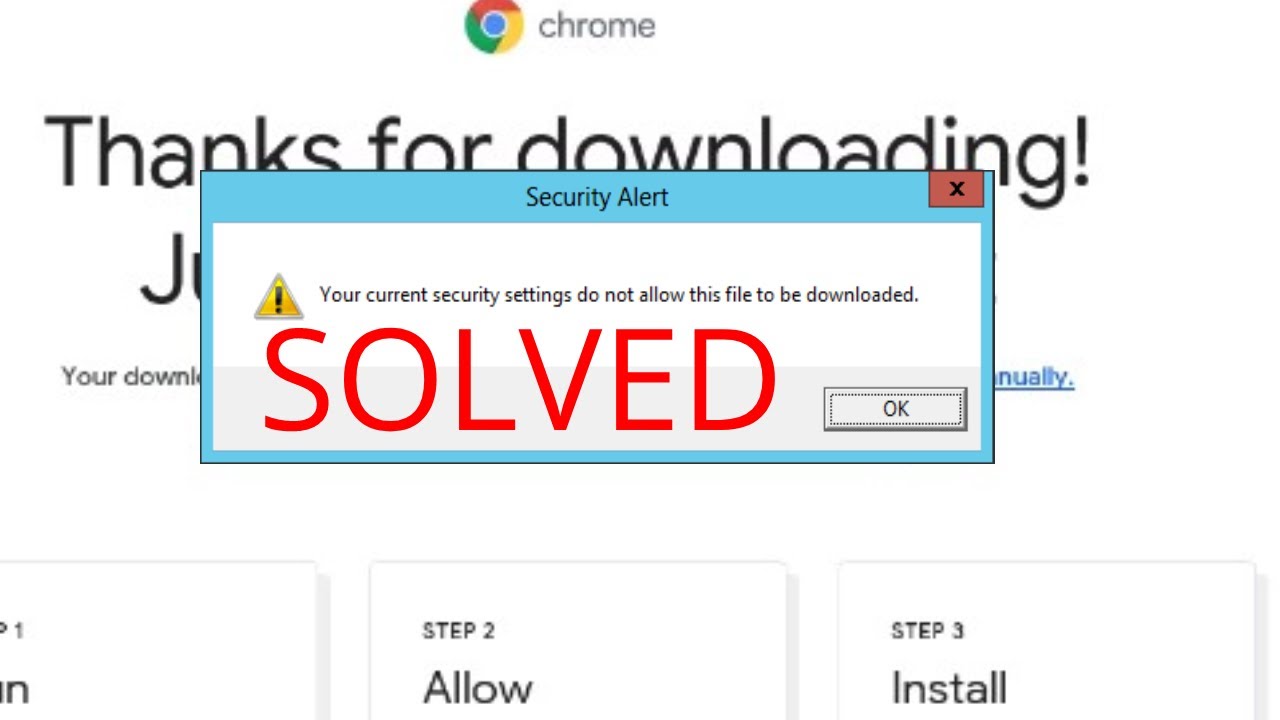
Task: Click the Chrome logo icon
Action: [x=494, y=25]
